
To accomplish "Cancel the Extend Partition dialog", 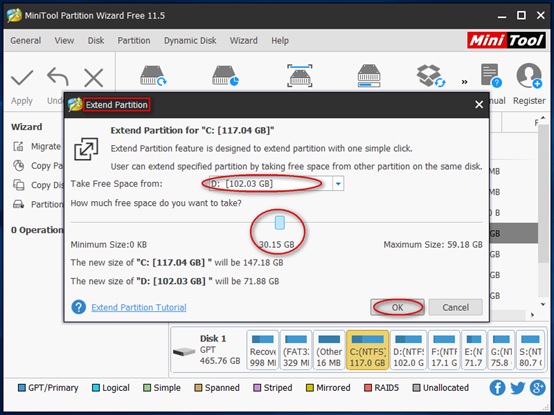I will point(455,307).
